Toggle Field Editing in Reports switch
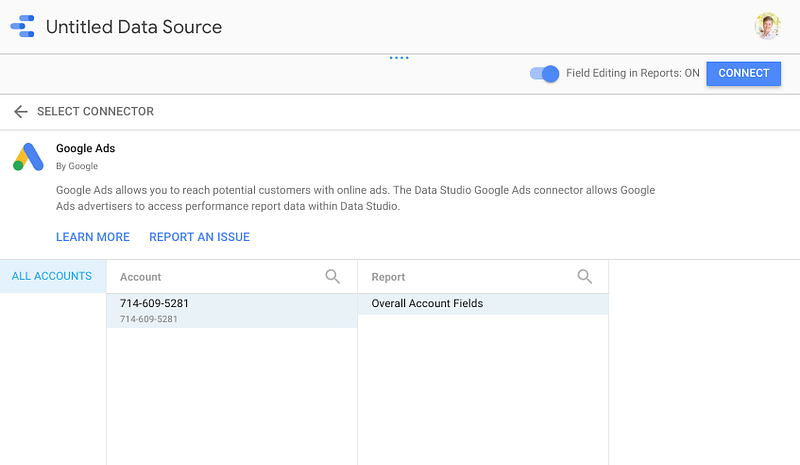Viewport: 800px width, 465px height. (x=545, y=73)
